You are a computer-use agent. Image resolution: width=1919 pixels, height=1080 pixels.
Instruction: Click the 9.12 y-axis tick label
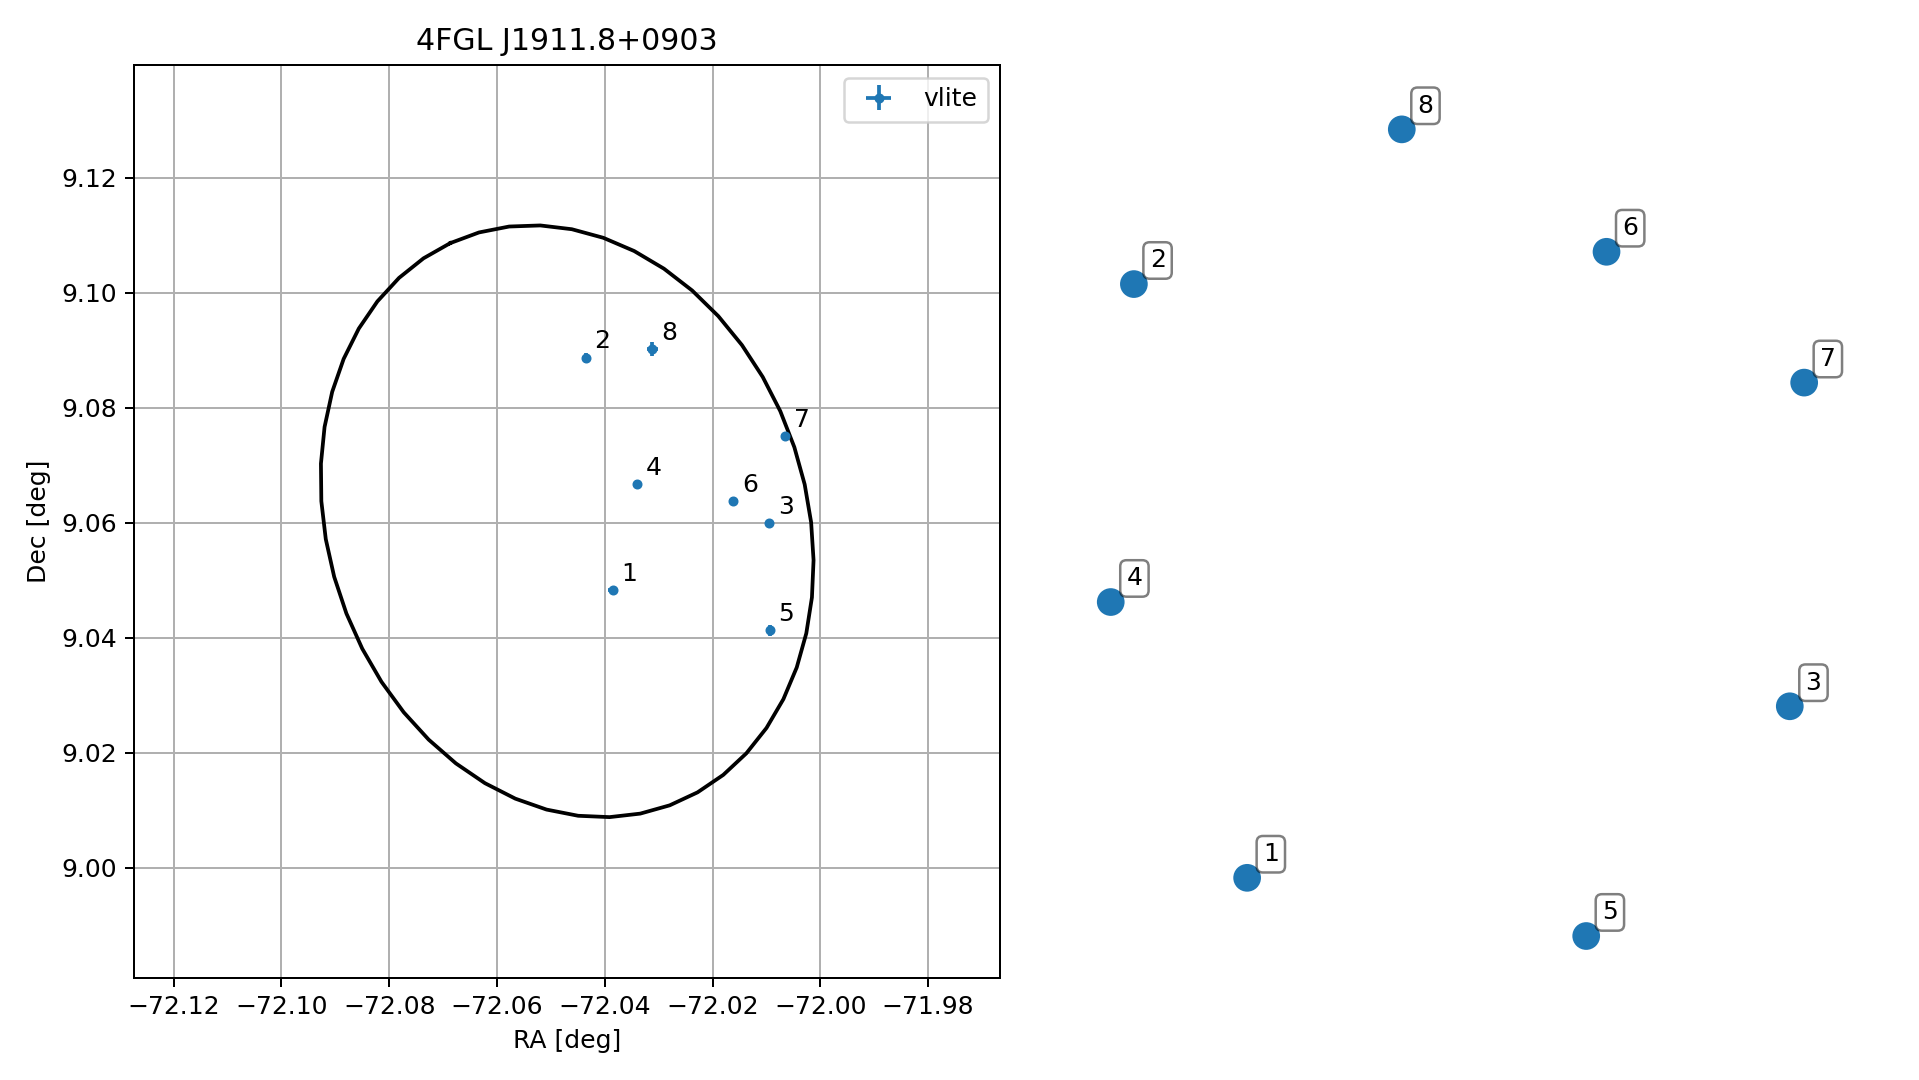pyautogui.click(x=90, y=179)
